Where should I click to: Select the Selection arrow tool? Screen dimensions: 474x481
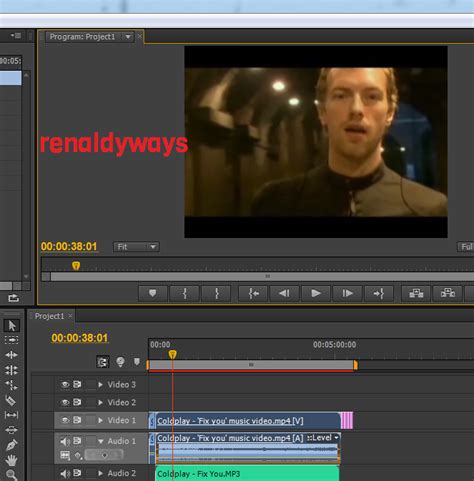coord(12,325)
